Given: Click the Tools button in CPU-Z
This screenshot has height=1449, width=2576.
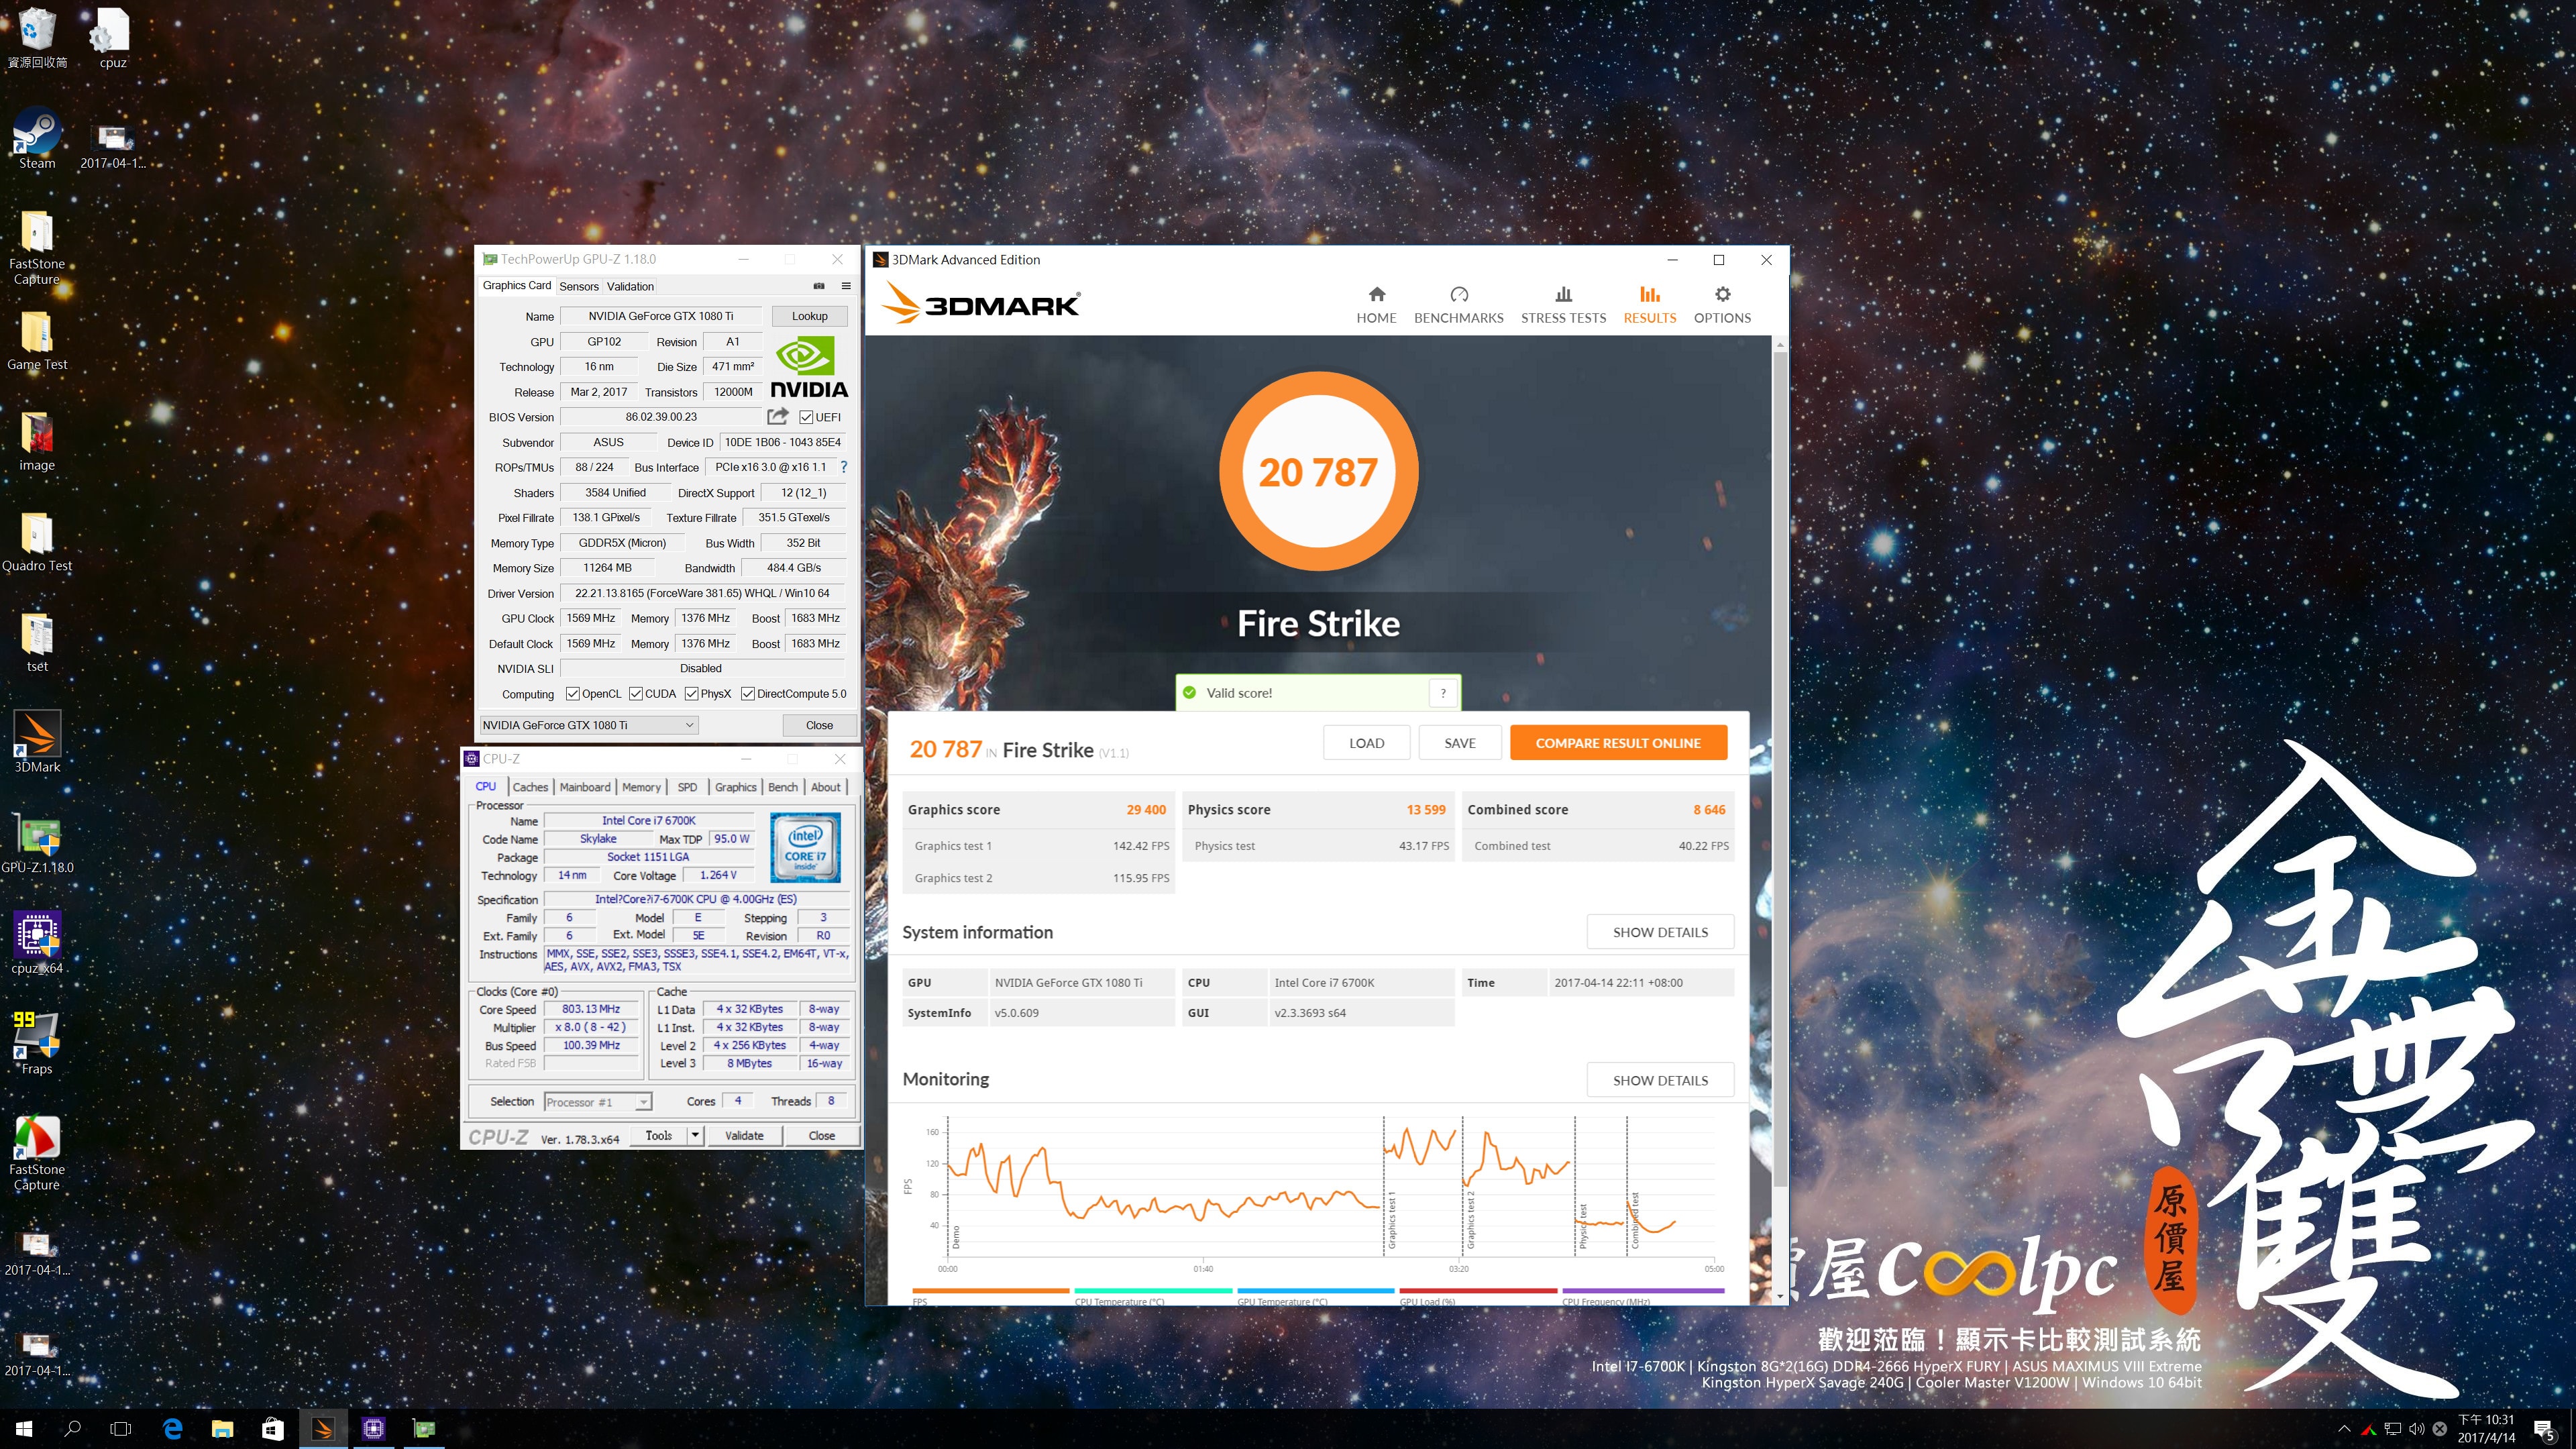Looking at the screenshot, I should point(659,1135).
